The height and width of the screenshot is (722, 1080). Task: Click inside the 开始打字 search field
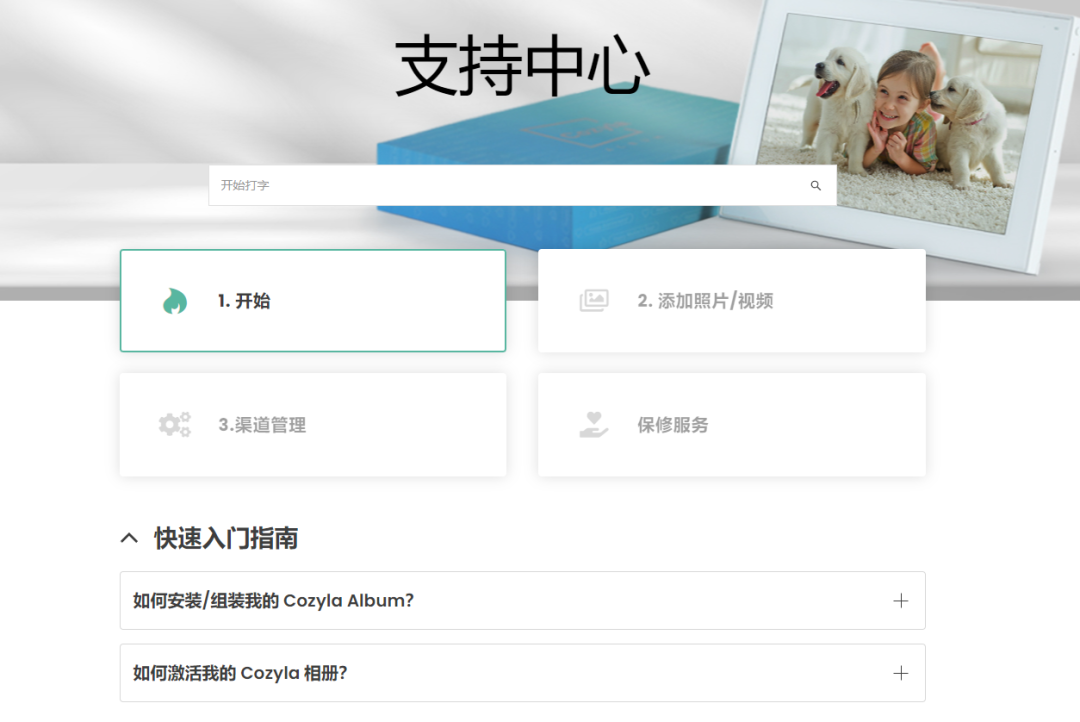point(450,185)
